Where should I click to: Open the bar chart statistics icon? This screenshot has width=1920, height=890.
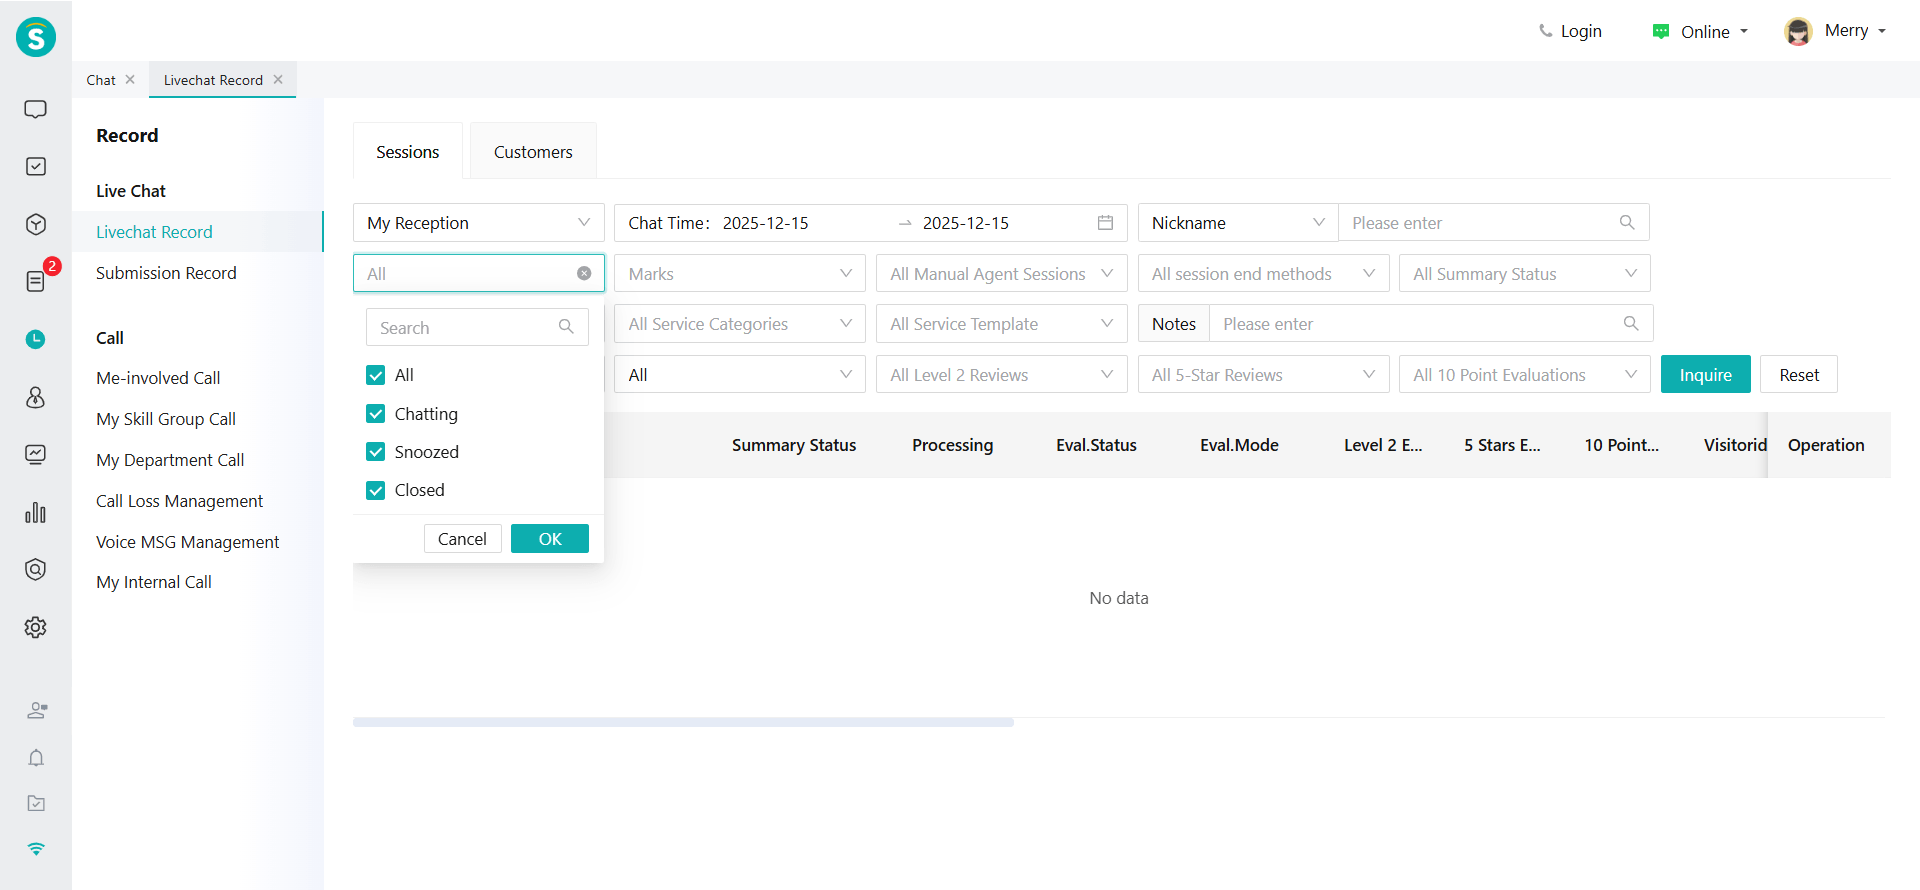coord(35,513)
